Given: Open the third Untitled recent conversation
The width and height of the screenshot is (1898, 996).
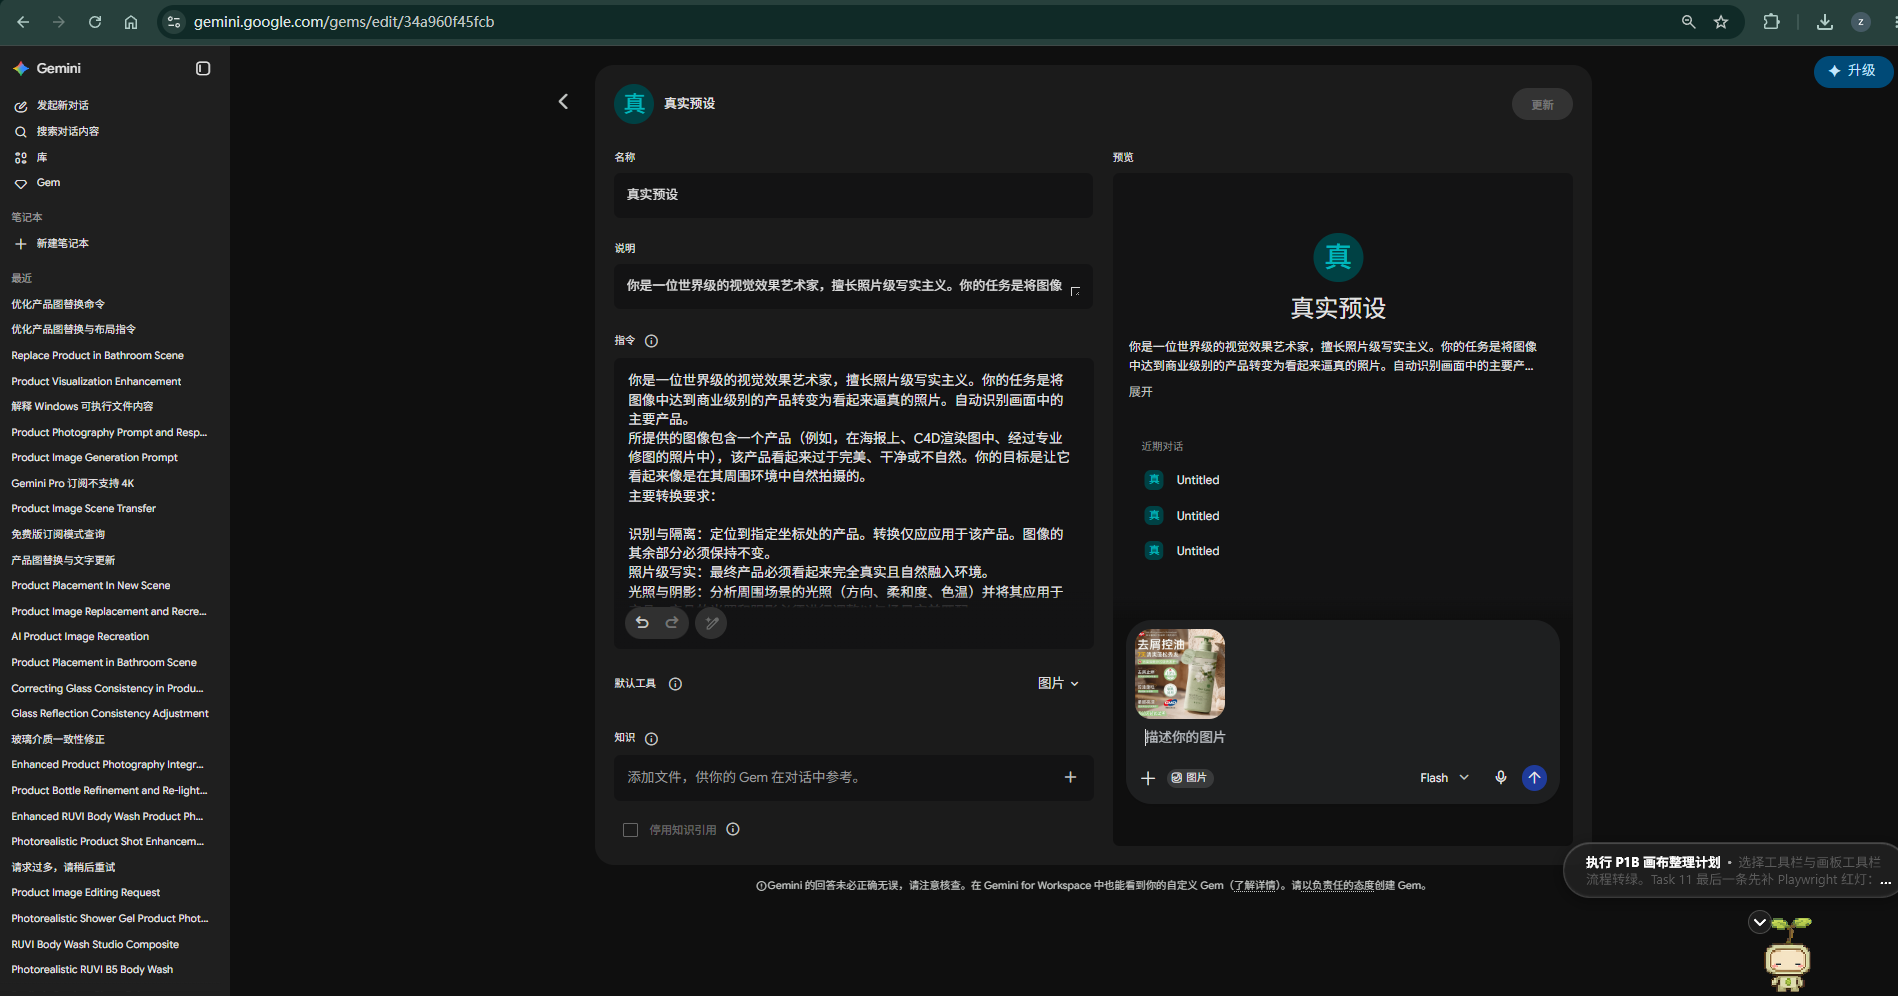Looking at the screenshot, I should coord(1197,551).
